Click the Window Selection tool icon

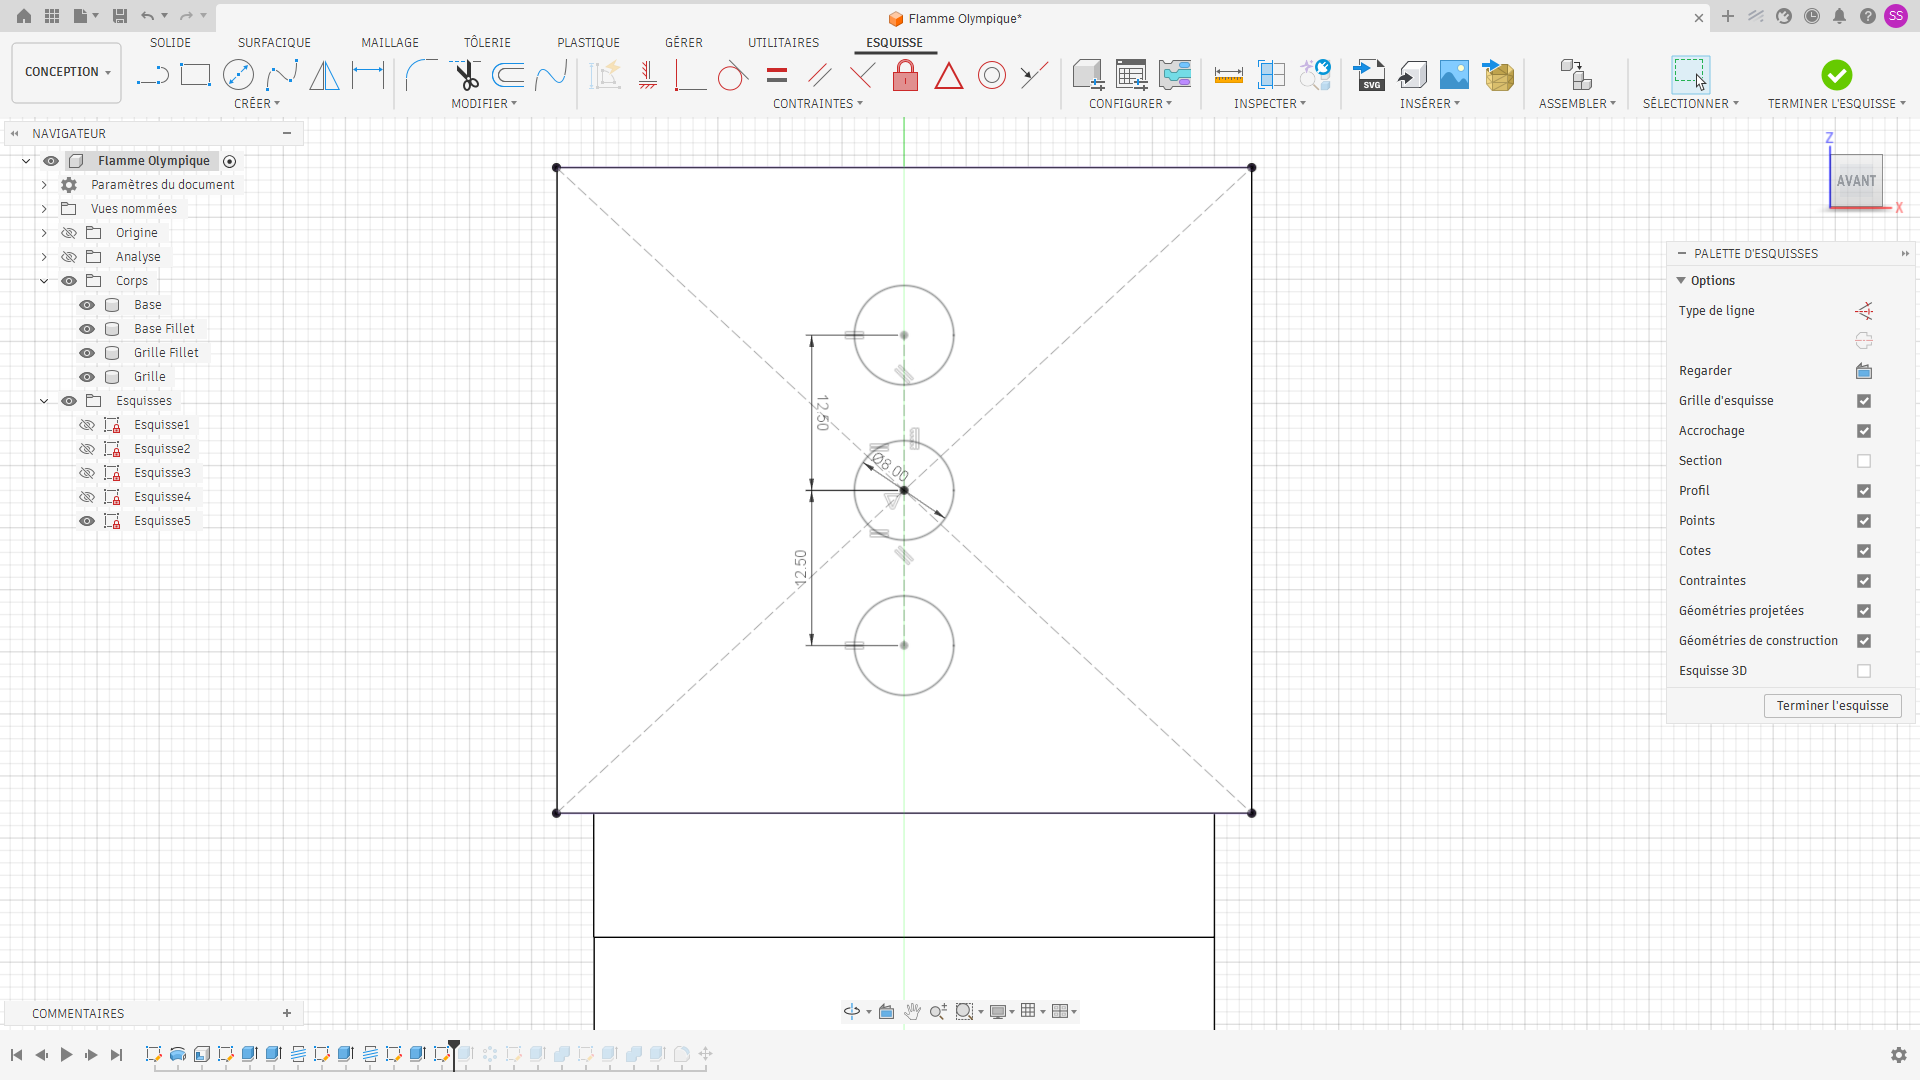click(1690, 75)
